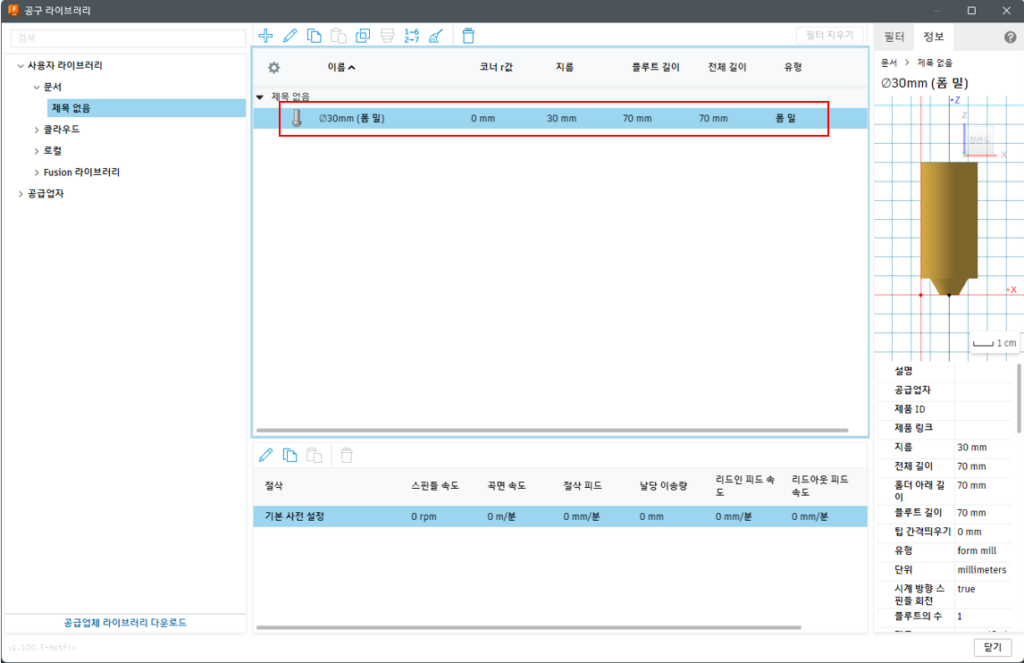The image size is (1024, 663).
Task: Copy preset using lower toolbar copy icon
Action: tap(290, 455)
